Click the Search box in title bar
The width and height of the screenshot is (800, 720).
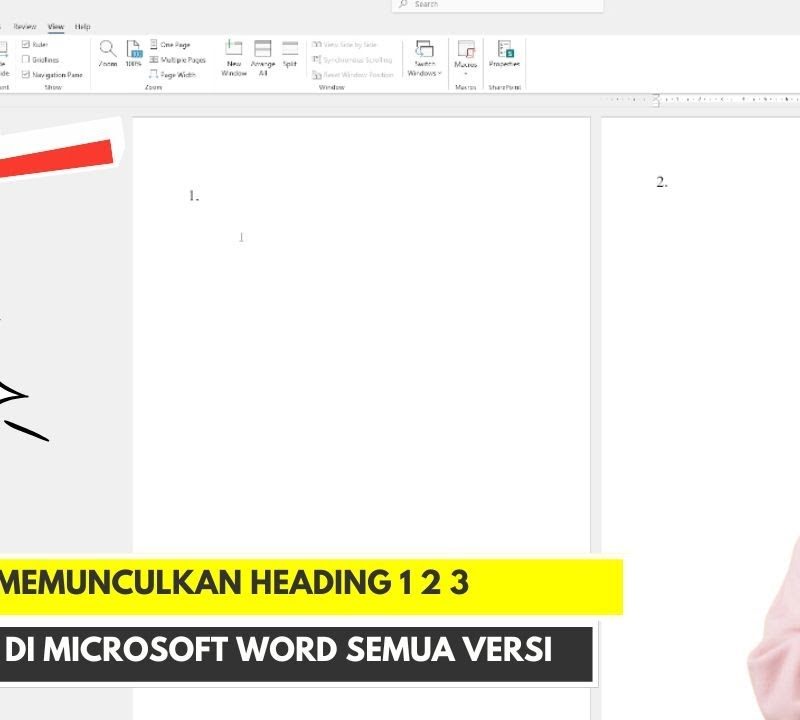(497, 5)
